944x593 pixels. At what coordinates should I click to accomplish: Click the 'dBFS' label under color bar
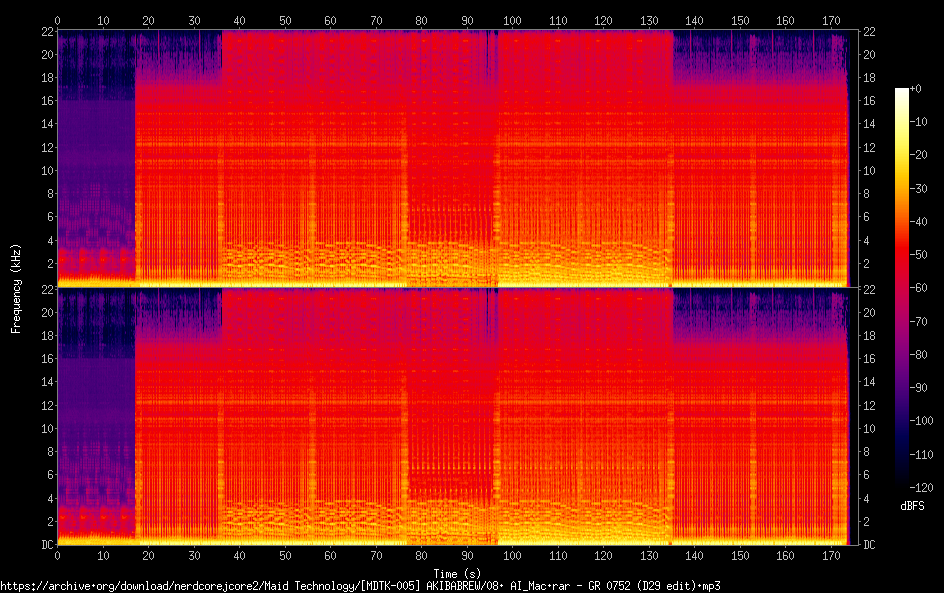coord(911,507)
